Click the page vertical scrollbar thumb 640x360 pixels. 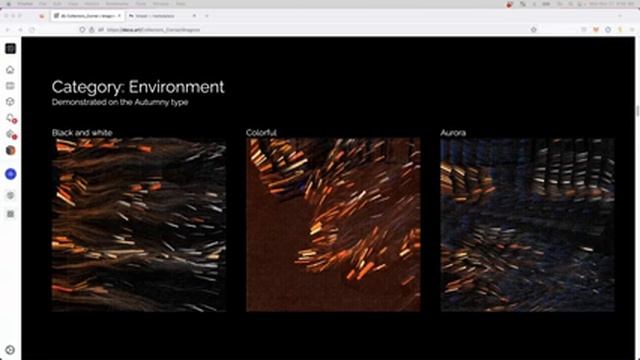point(638,110)
